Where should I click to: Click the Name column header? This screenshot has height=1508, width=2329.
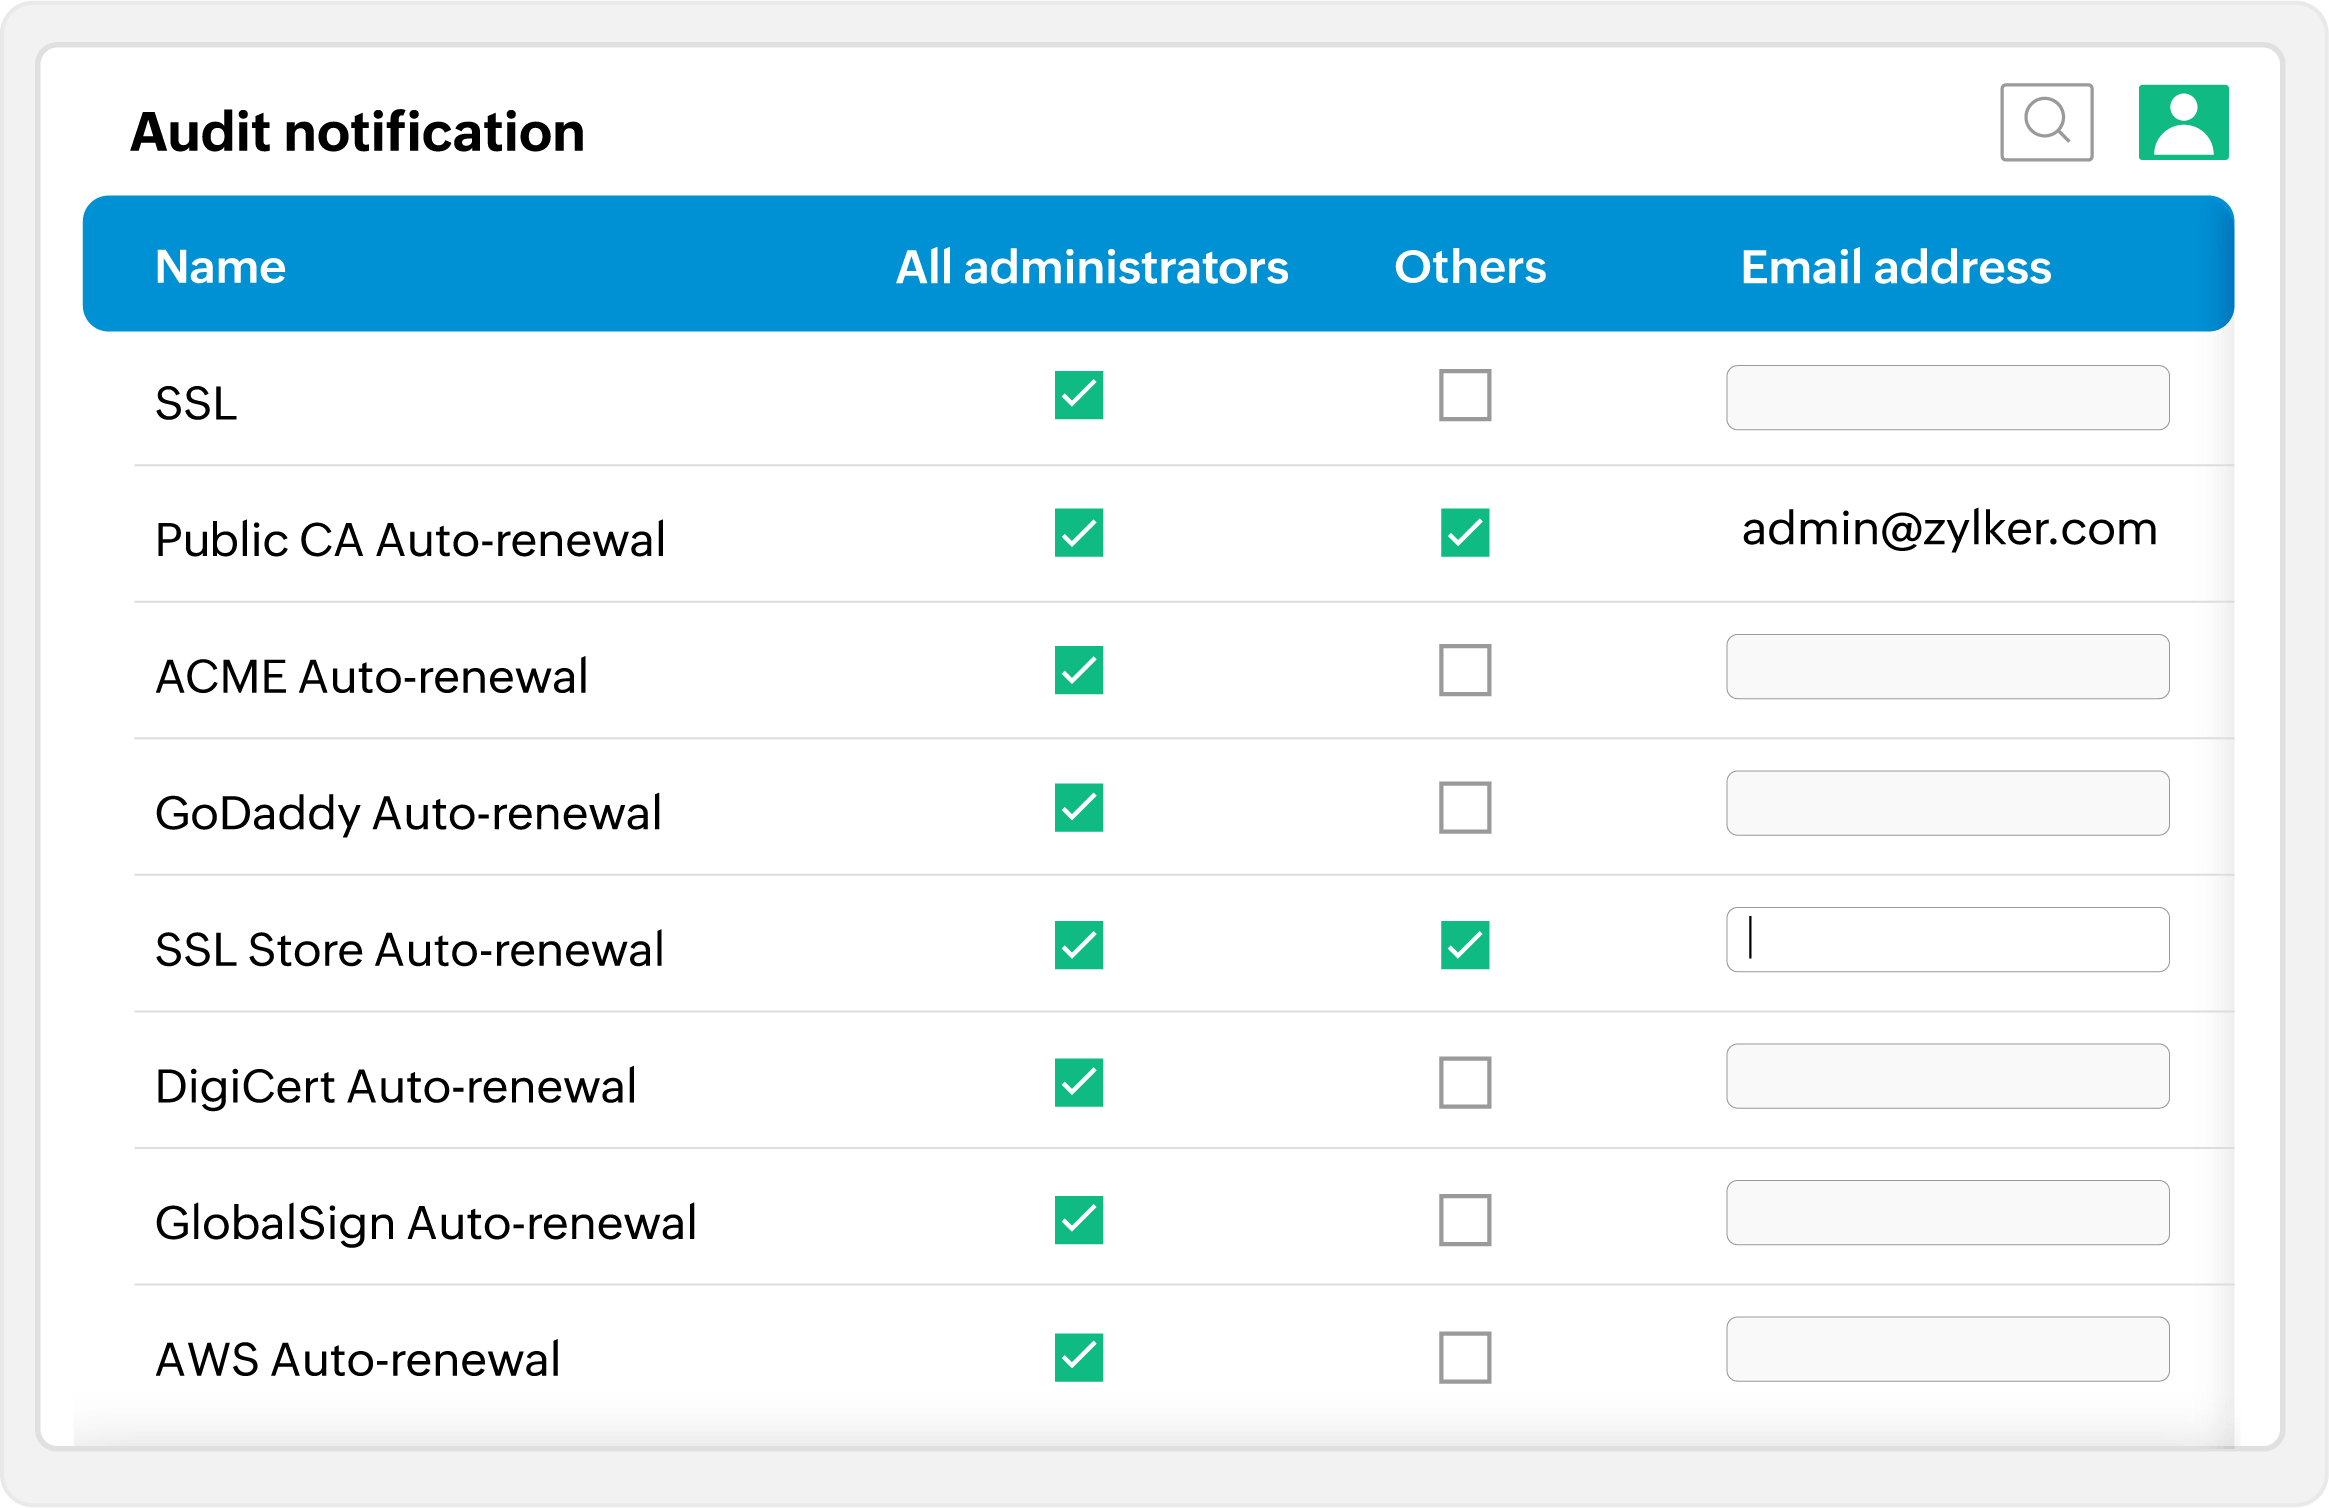[220, 267]
